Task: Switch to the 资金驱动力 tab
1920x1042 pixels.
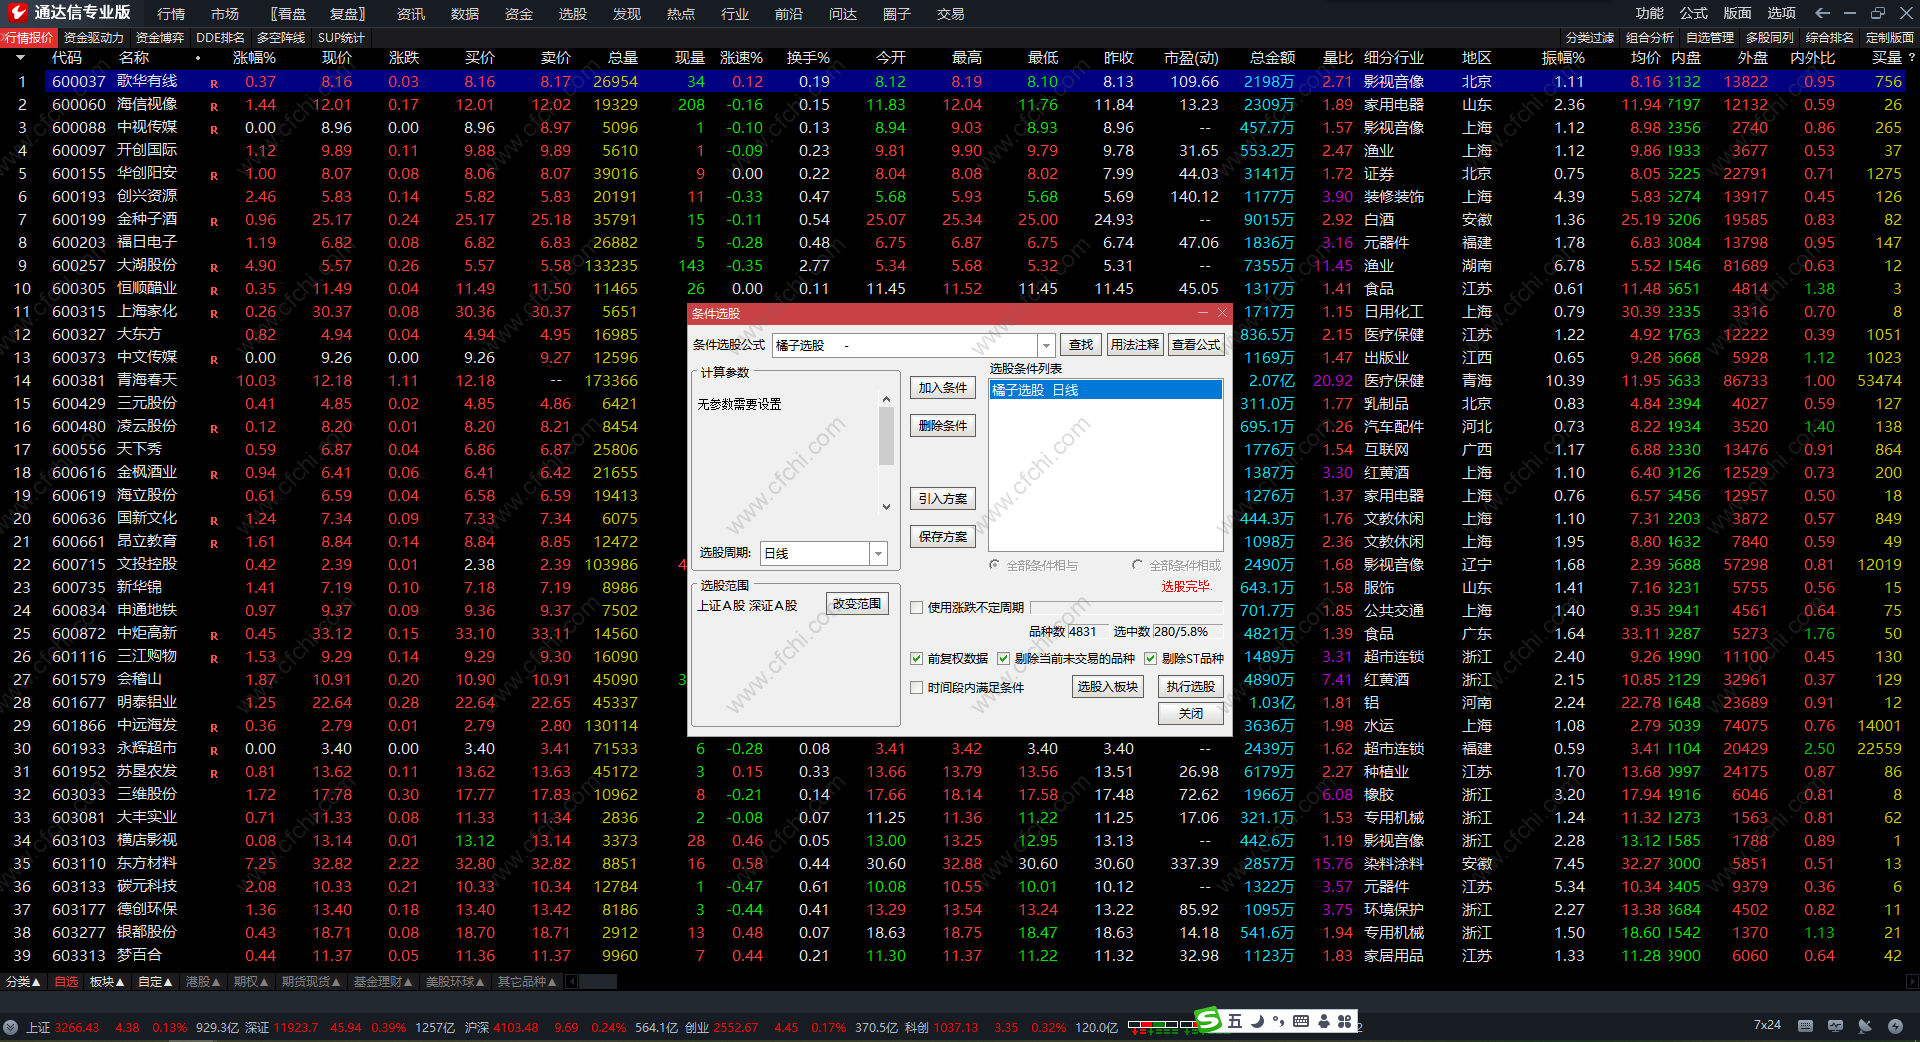Action: [x=93, y=38]
